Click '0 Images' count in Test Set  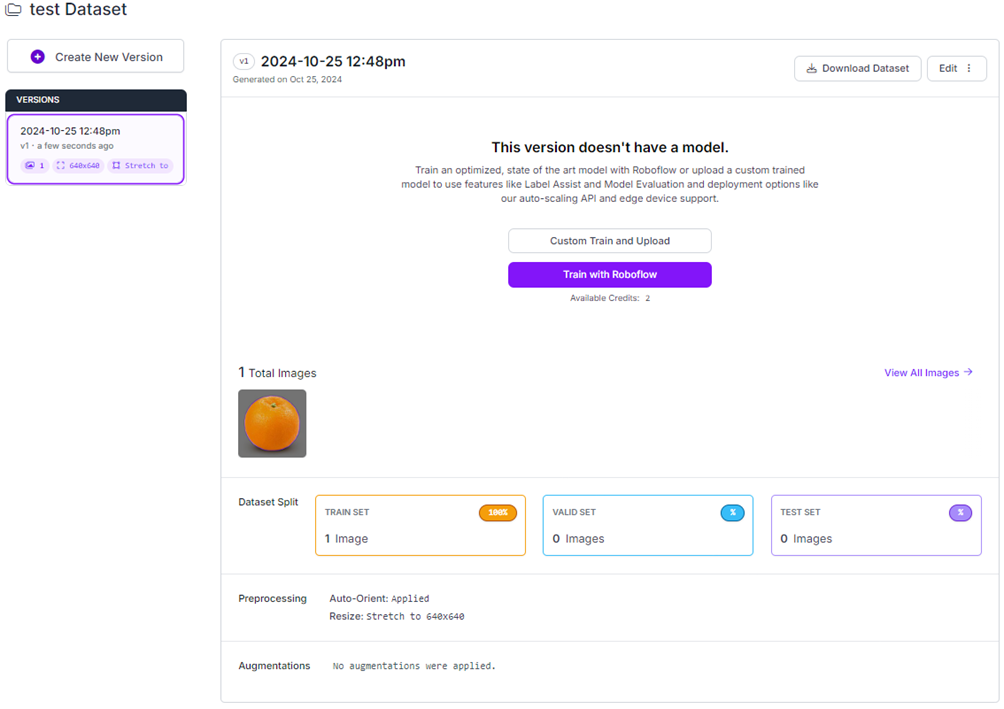pyautogui.click(x=806, y=539)
